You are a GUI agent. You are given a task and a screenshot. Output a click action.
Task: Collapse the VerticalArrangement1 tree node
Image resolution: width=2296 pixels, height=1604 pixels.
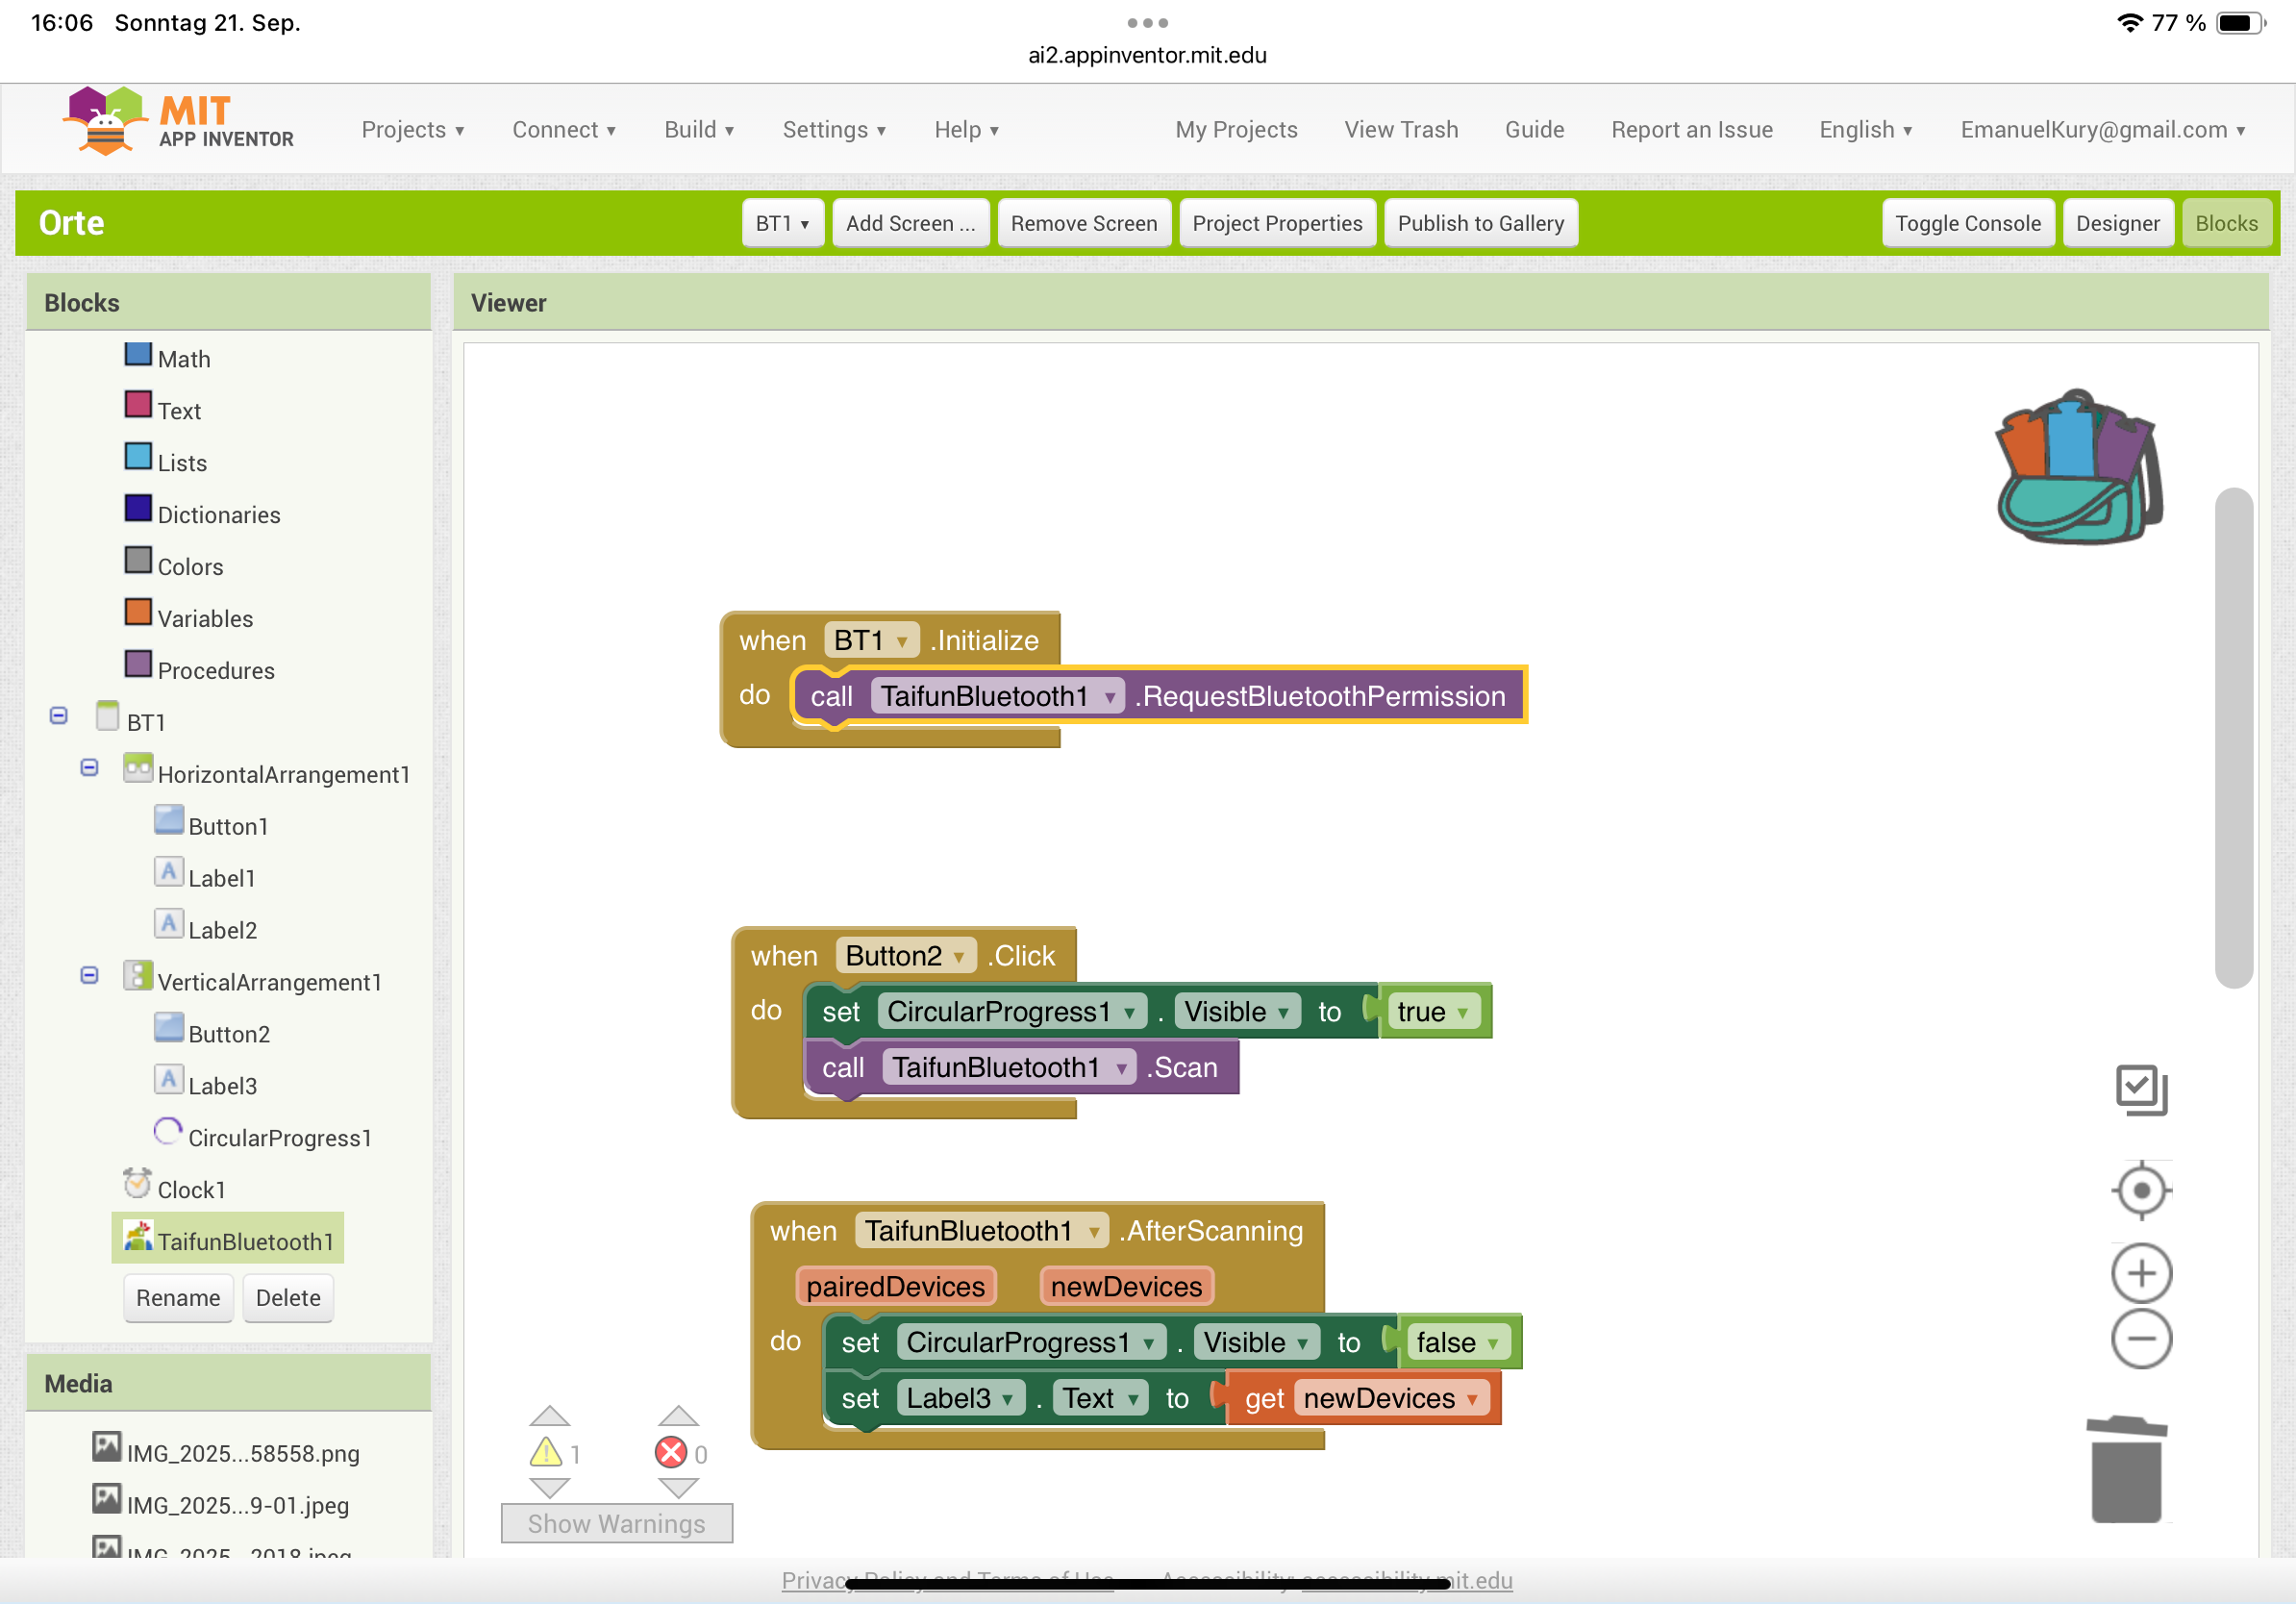tap(89, 975)
